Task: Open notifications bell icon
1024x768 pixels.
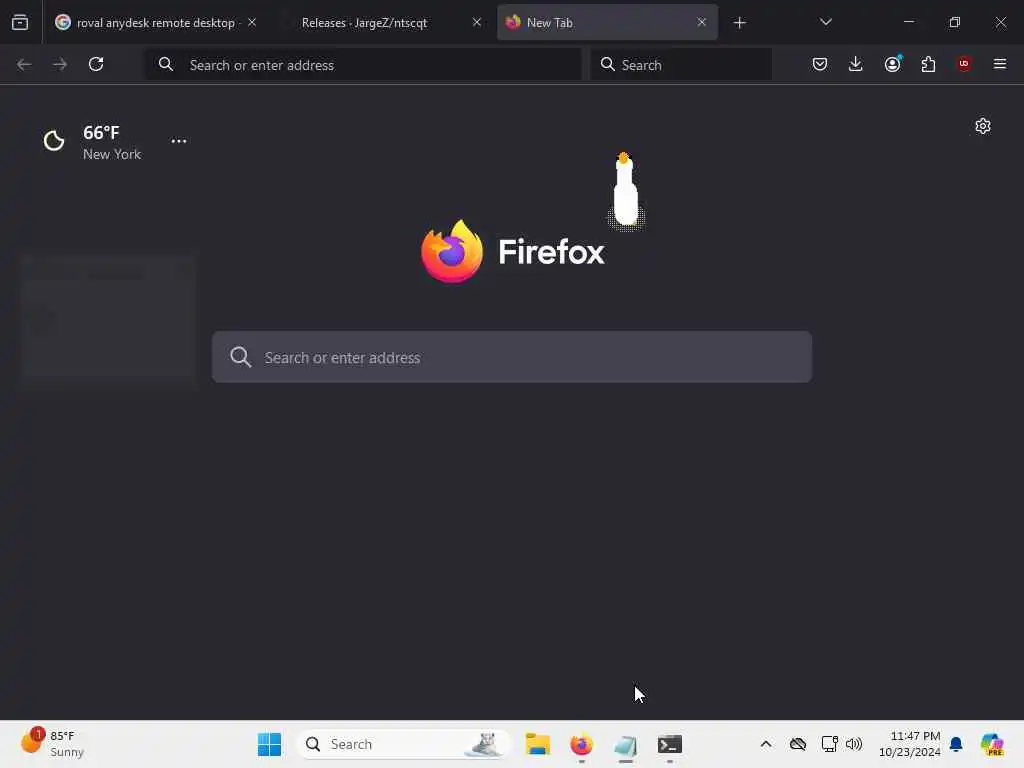Action: [956, 744]
